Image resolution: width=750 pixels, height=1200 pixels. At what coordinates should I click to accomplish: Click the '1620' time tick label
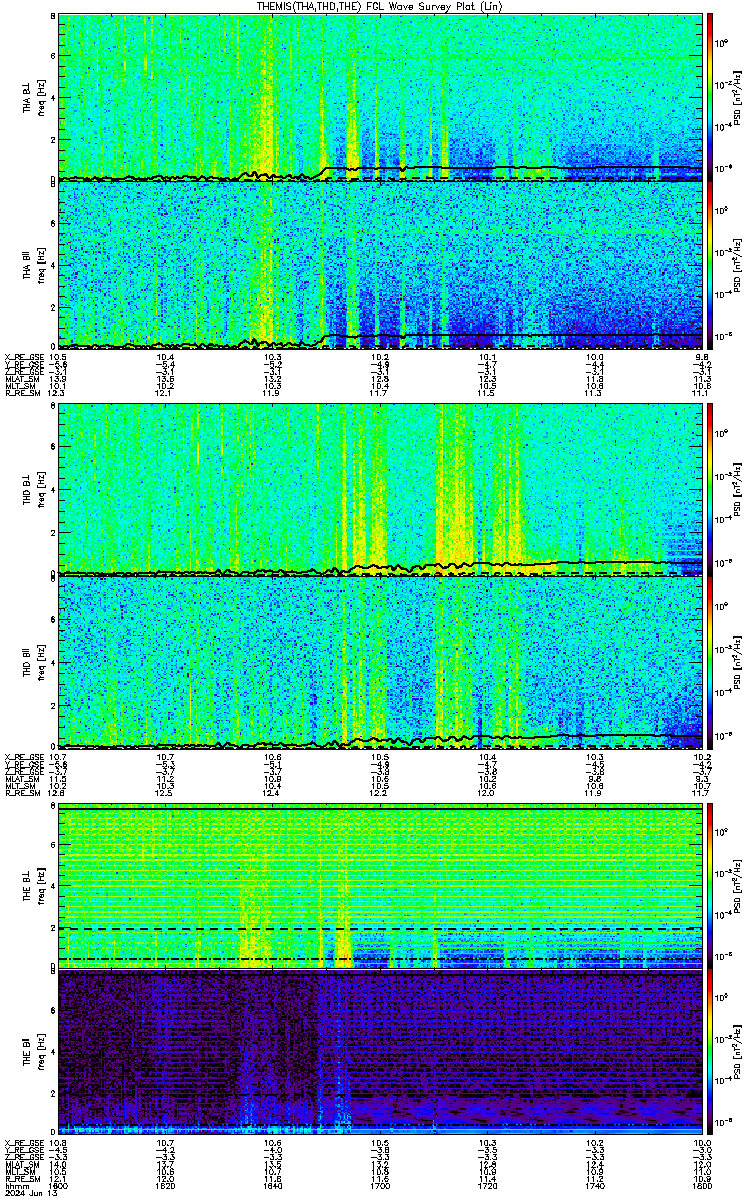(166, 1187)
